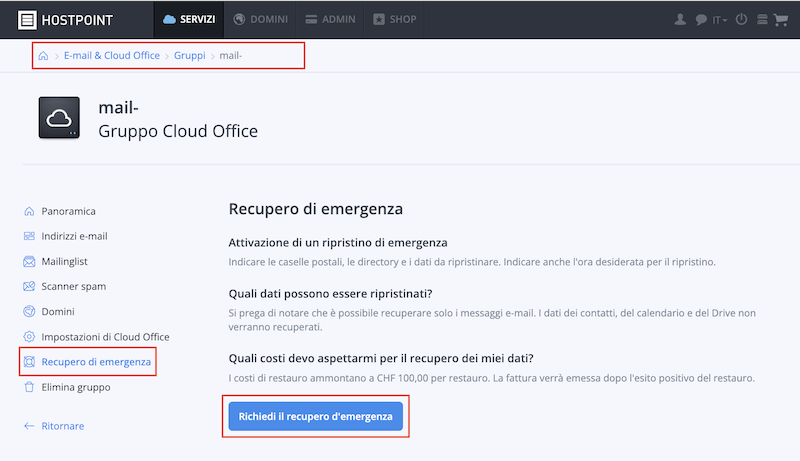Click the Mailinglist envelope icon

pos(29,262)
